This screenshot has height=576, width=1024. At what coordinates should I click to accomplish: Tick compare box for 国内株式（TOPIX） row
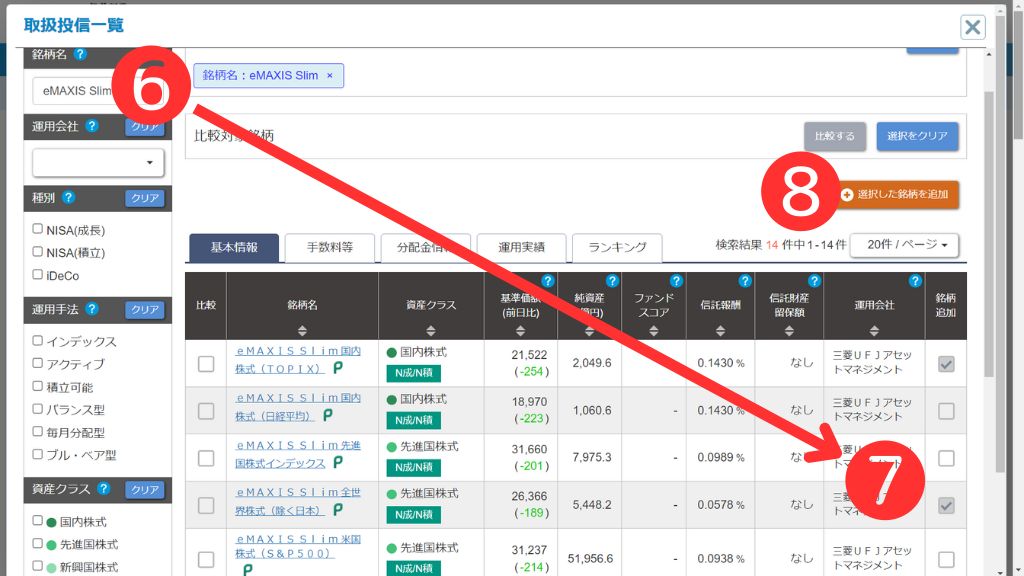point(206,364)
